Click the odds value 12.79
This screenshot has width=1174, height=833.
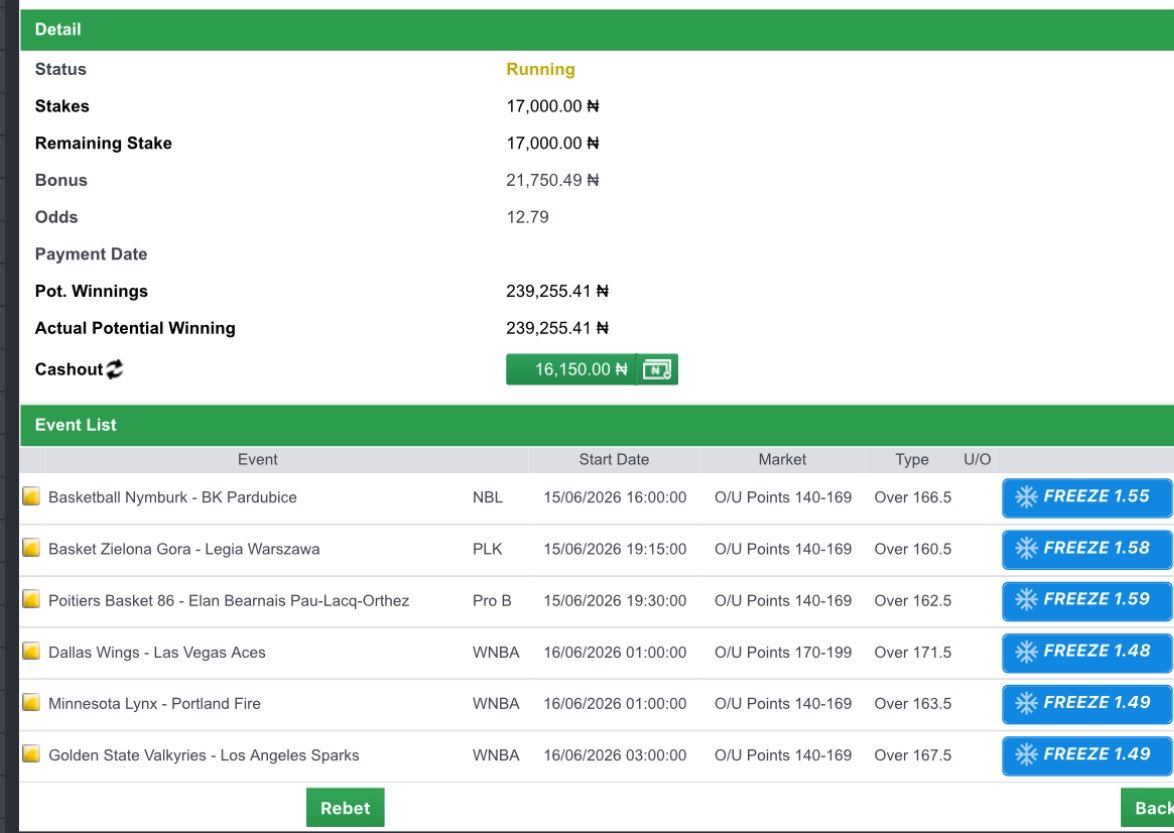point(527,217)
